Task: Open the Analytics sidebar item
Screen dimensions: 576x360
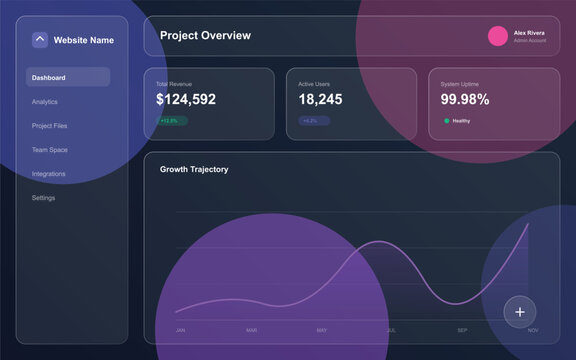Action: coord(44,102)
